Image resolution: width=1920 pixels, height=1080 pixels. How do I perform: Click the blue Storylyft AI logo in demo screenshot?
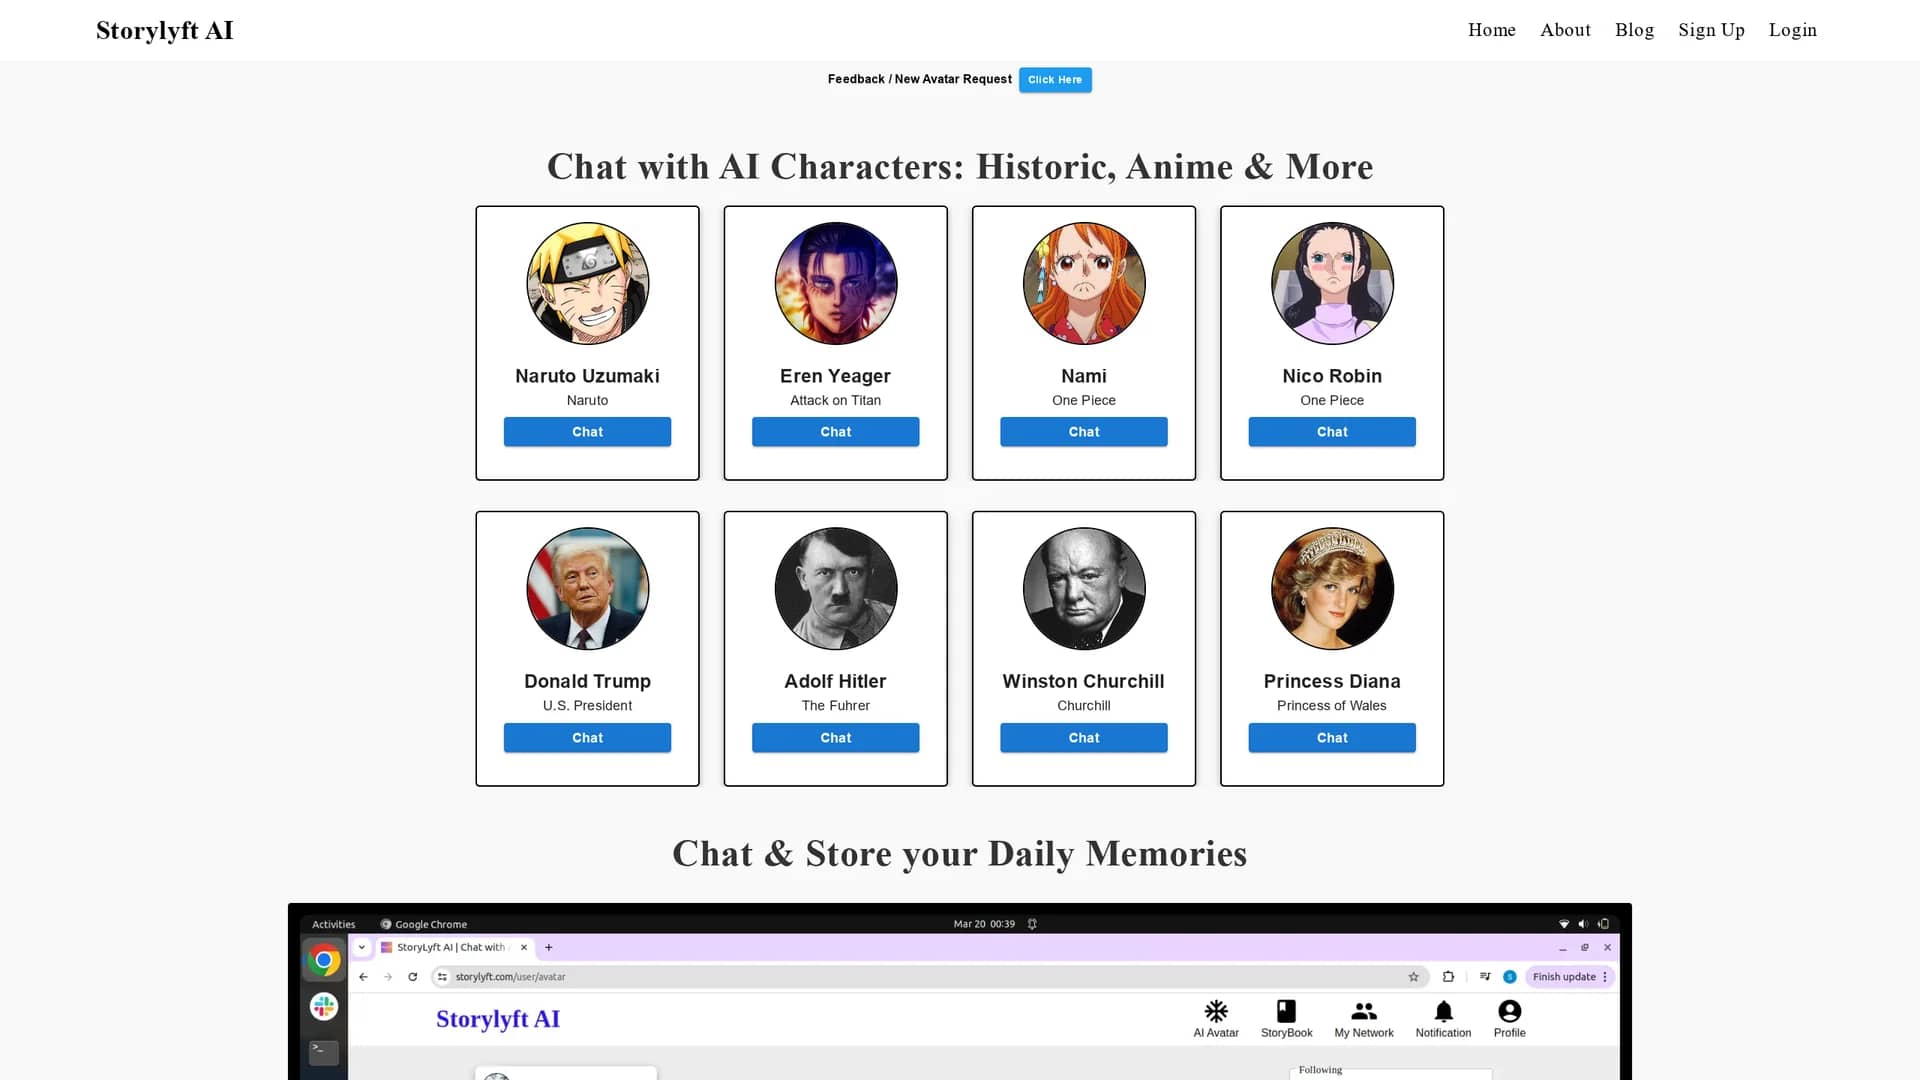click(x=497, y=1019)
